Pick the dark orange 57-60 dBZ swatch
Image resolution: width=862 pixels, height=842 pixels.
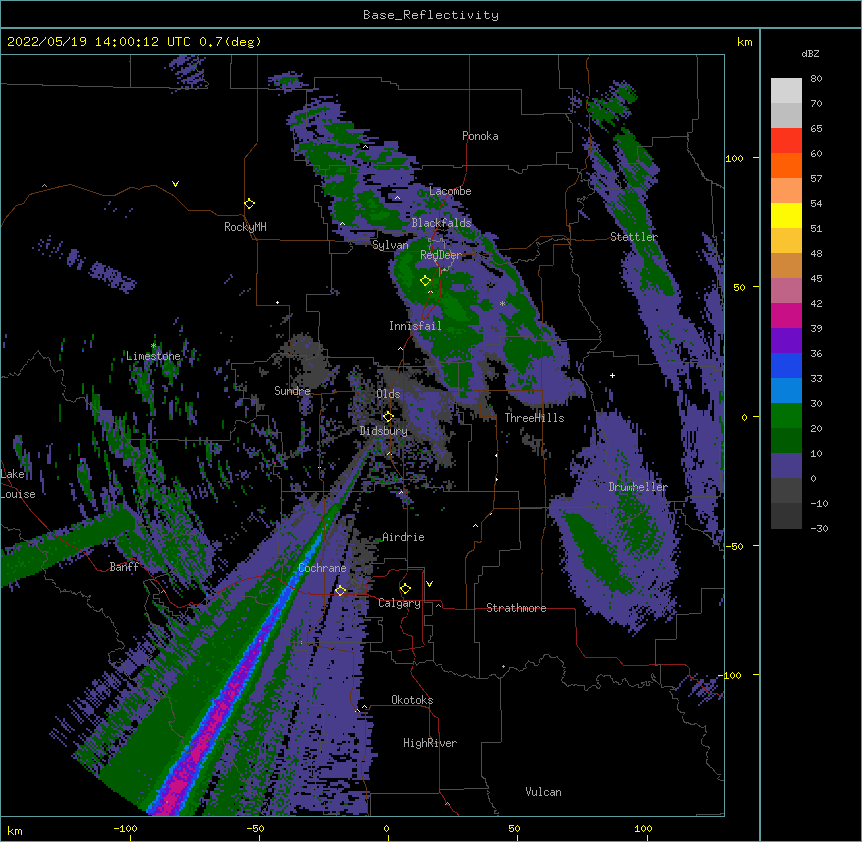click(786, 165)
